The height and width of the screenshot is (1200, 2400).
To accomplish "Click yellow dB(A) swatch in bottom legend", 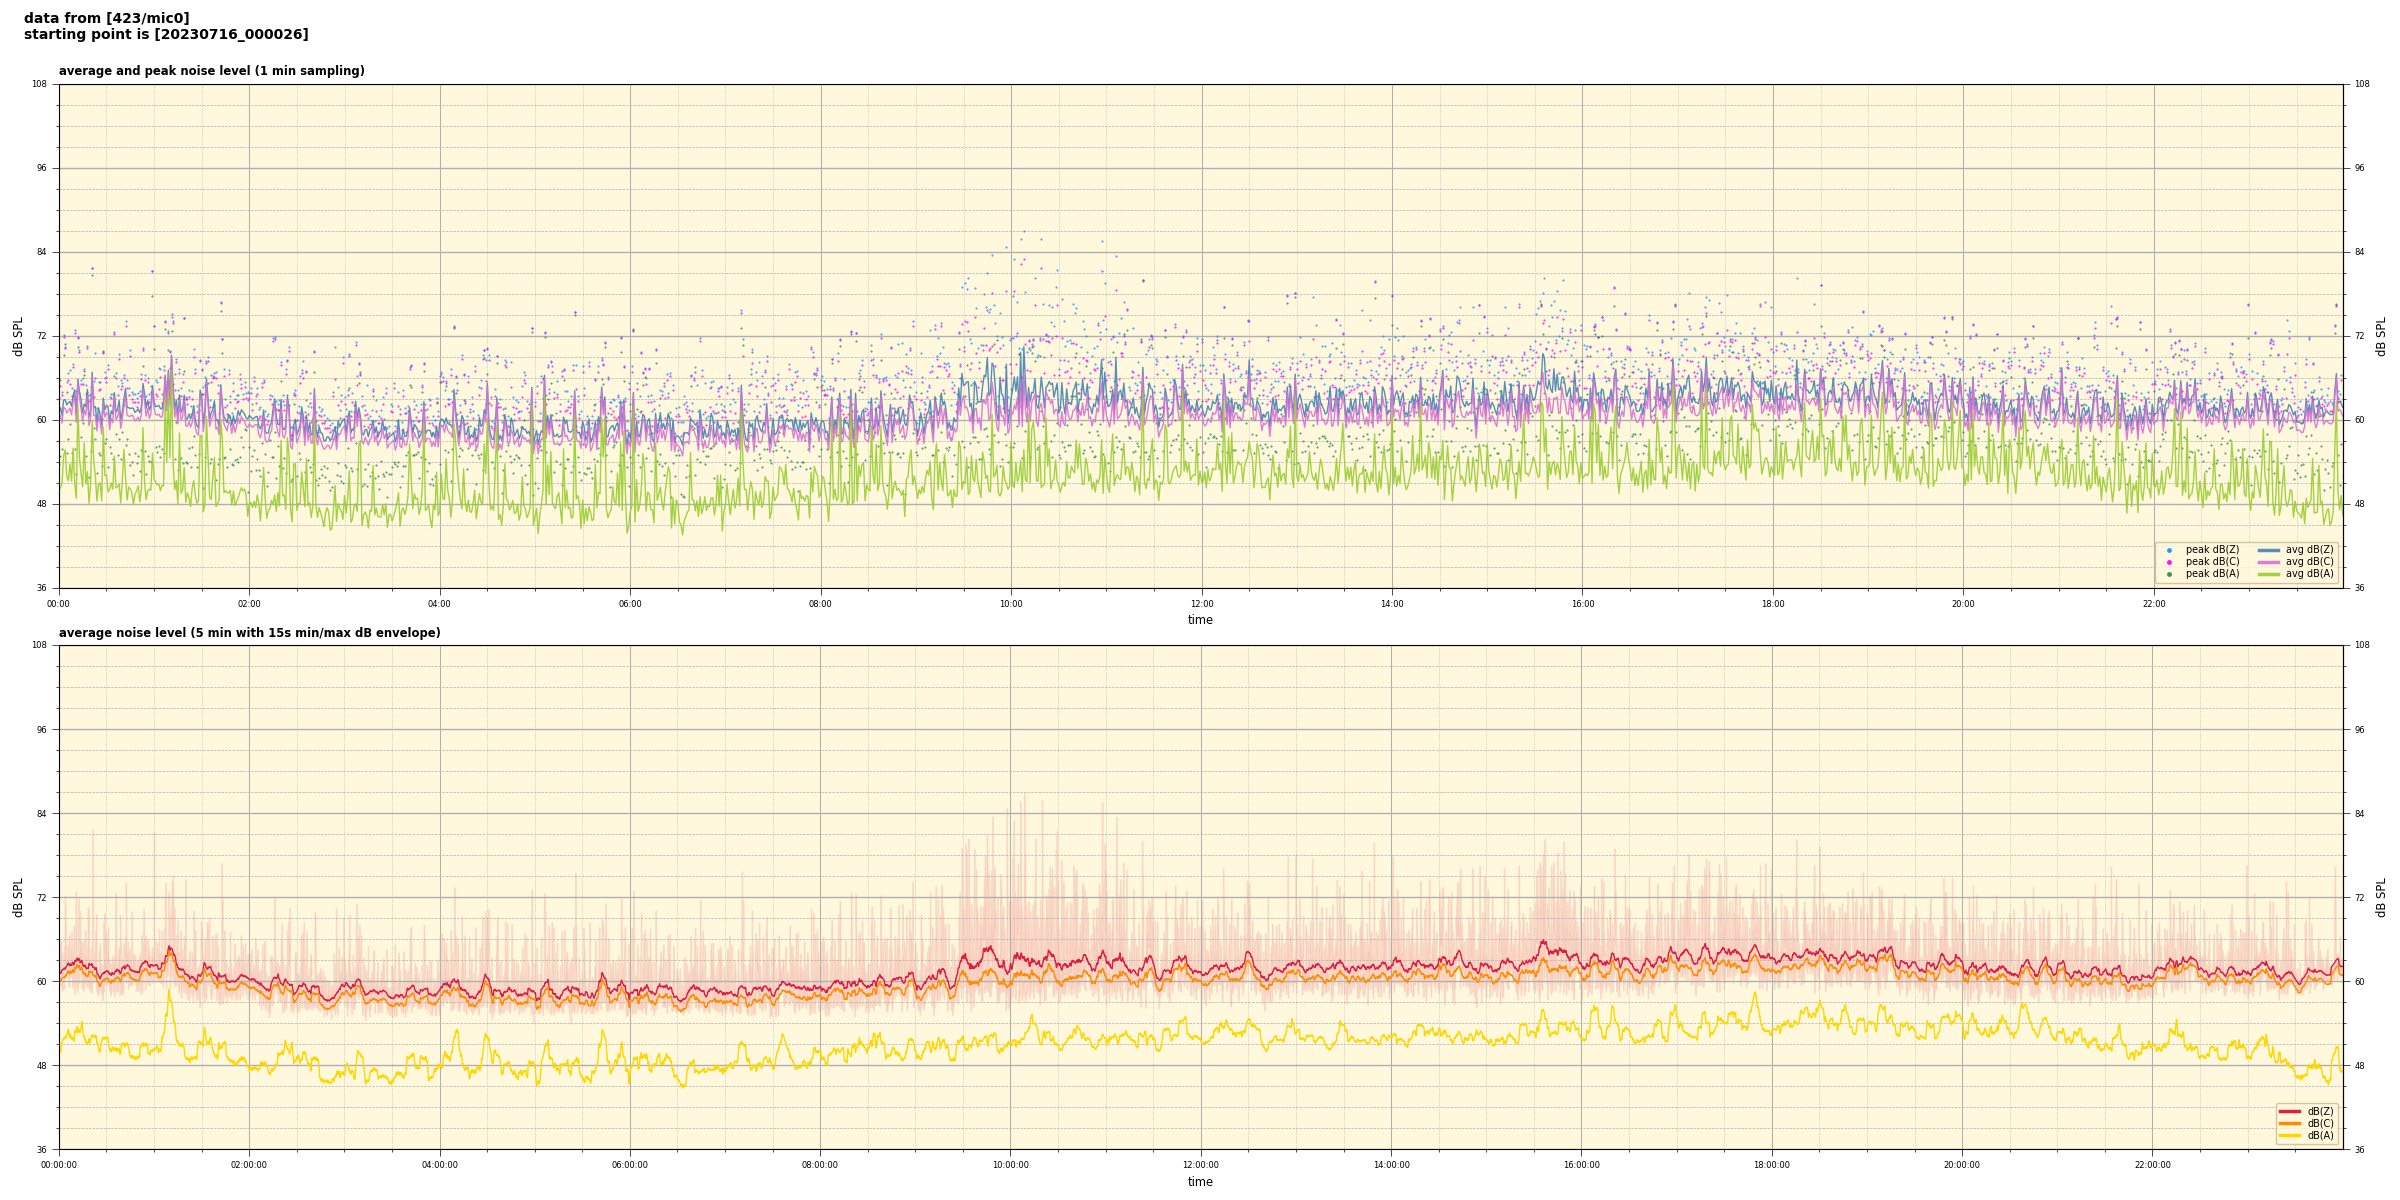I will pyautogui.click(x=2290, y=1135).
